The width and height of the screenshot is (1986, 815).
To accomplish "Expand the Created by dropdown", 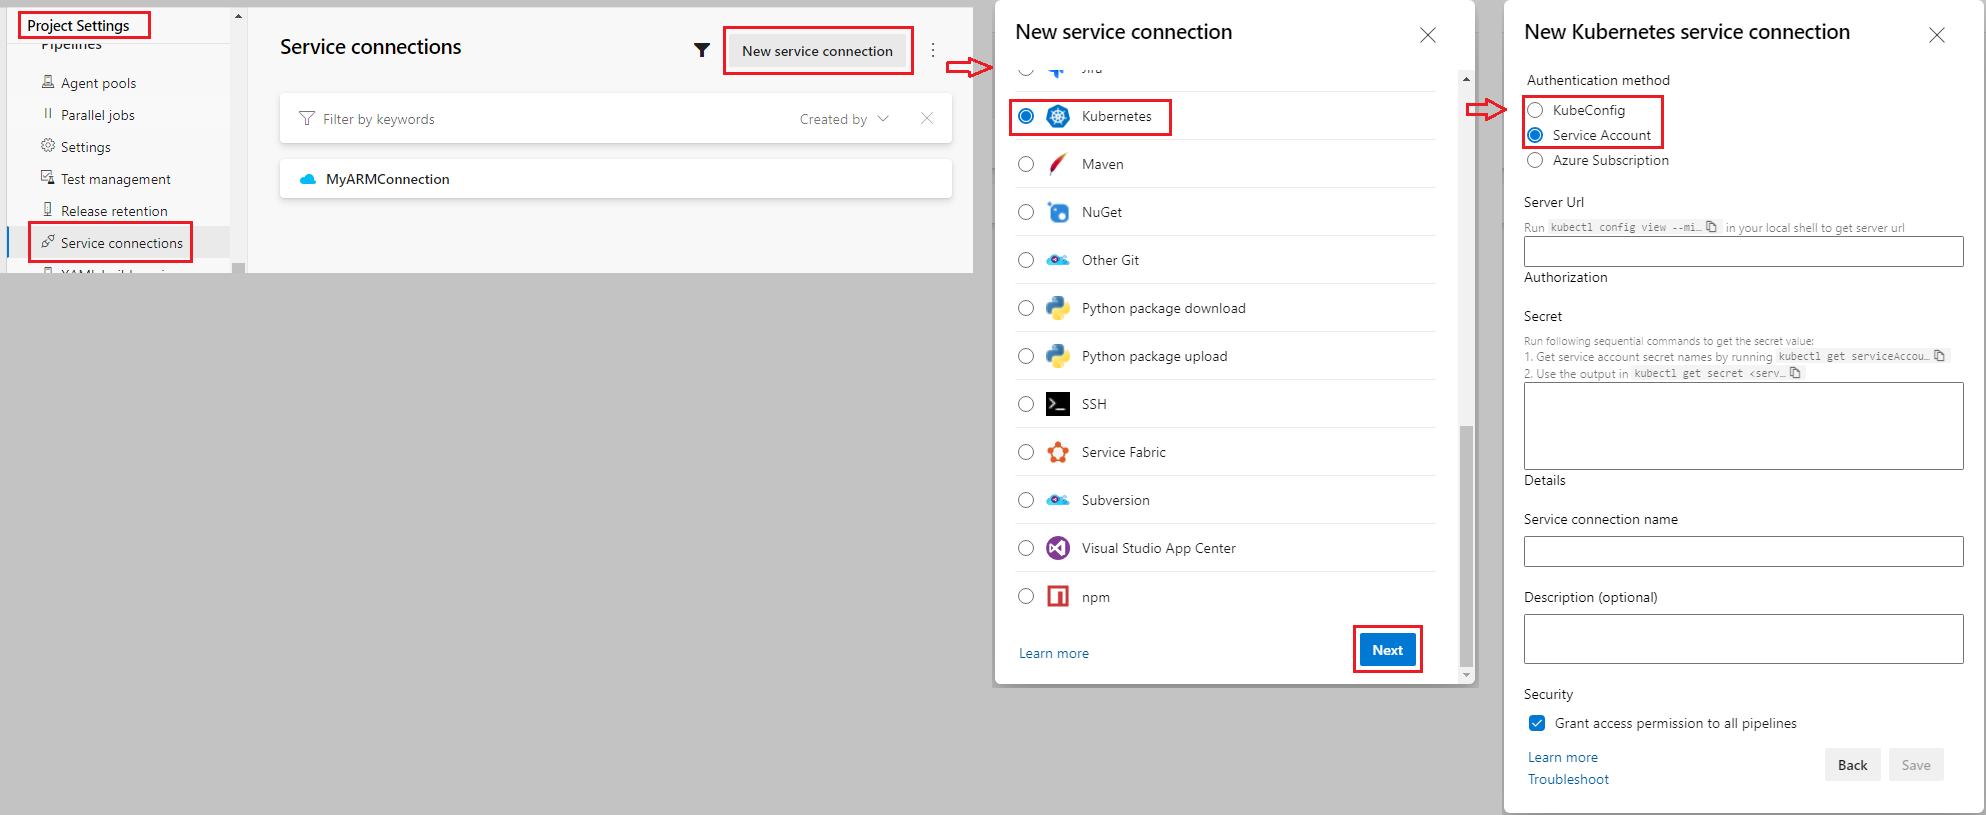I will tap(844, 119).
